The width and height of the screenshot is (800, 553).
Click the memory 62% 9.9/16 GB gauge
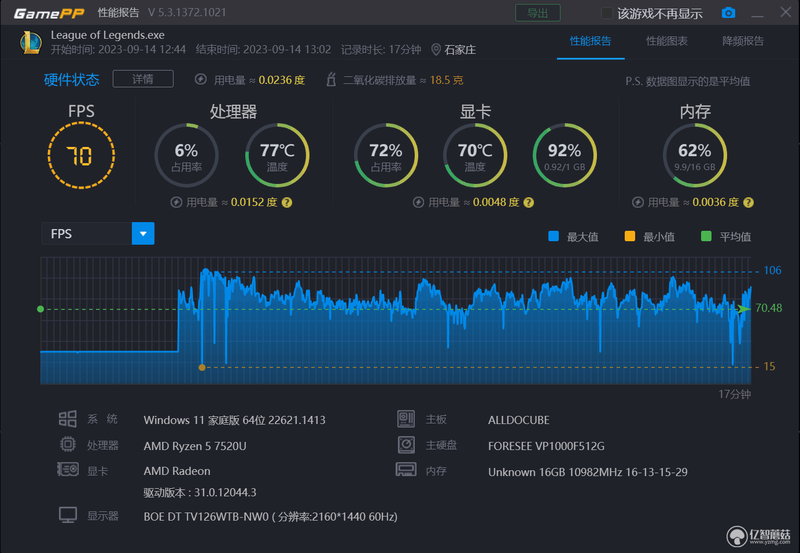695,155
